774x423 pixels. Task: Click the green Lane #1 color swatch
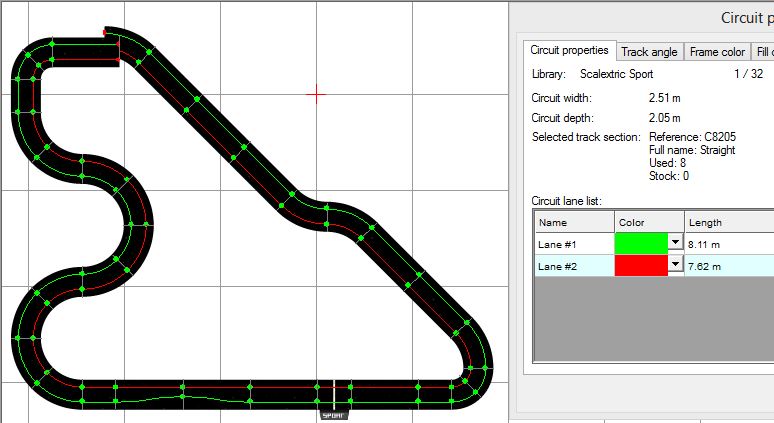pyautogui.click(x=640, y=243)
